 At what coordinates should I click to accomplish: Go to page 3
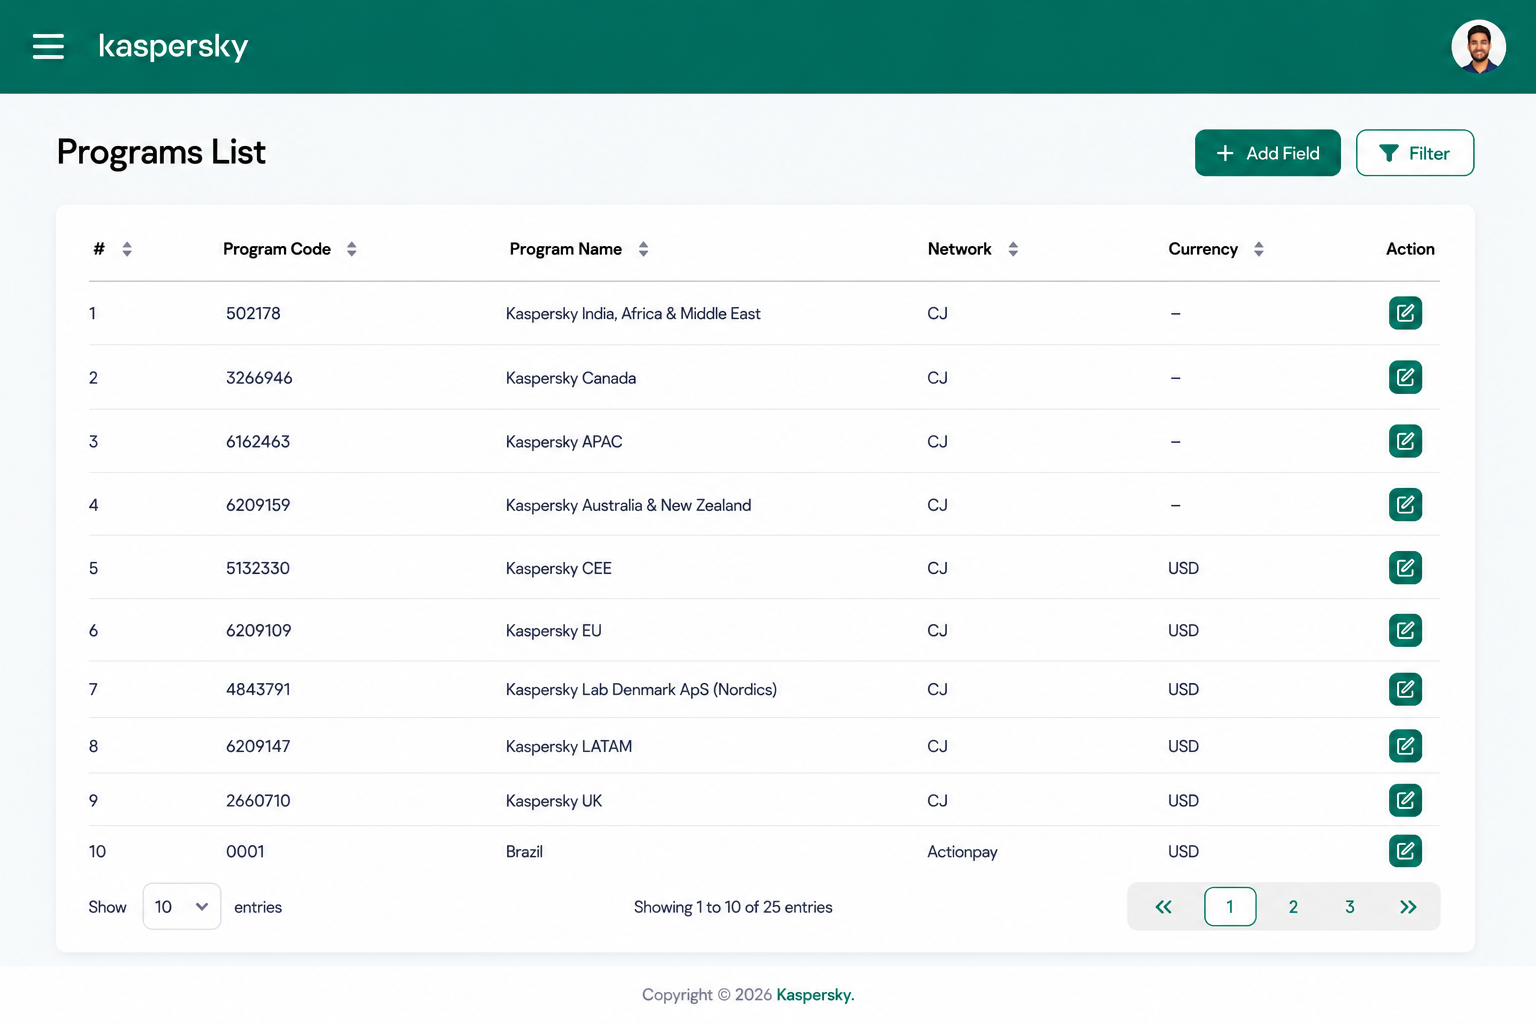[x=1349, y=907]
